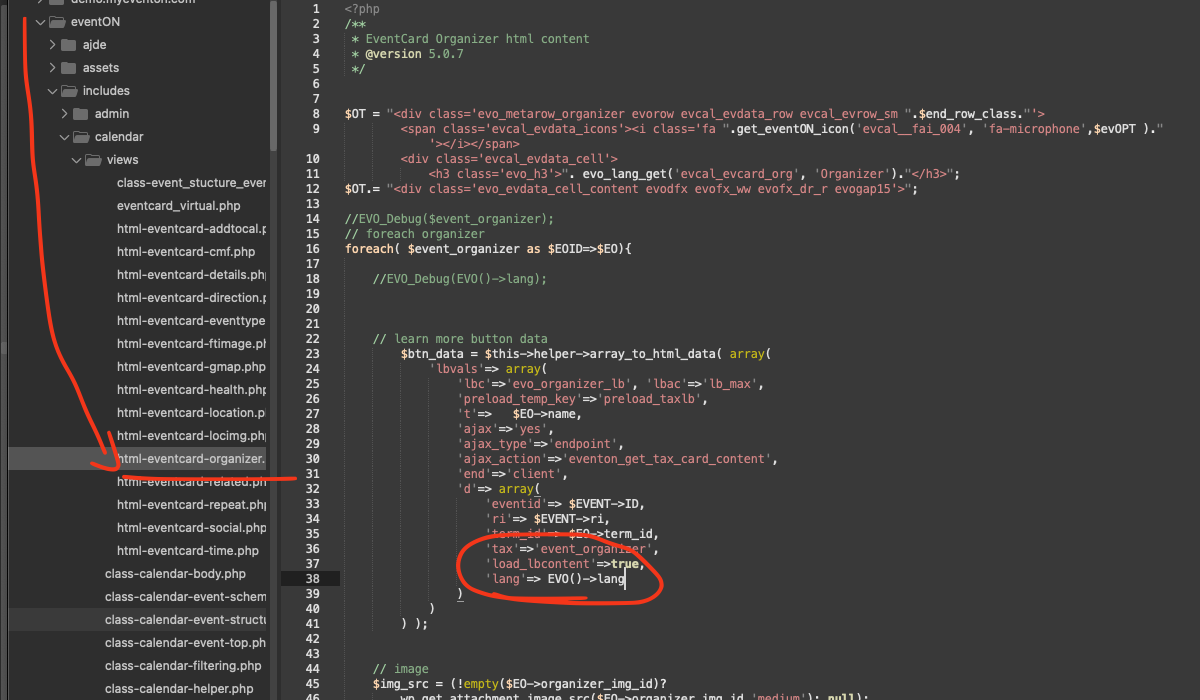Screen dimensions: 1200x700
Task: Collapse the eventON folder chevron
Action: click(39, 21)
